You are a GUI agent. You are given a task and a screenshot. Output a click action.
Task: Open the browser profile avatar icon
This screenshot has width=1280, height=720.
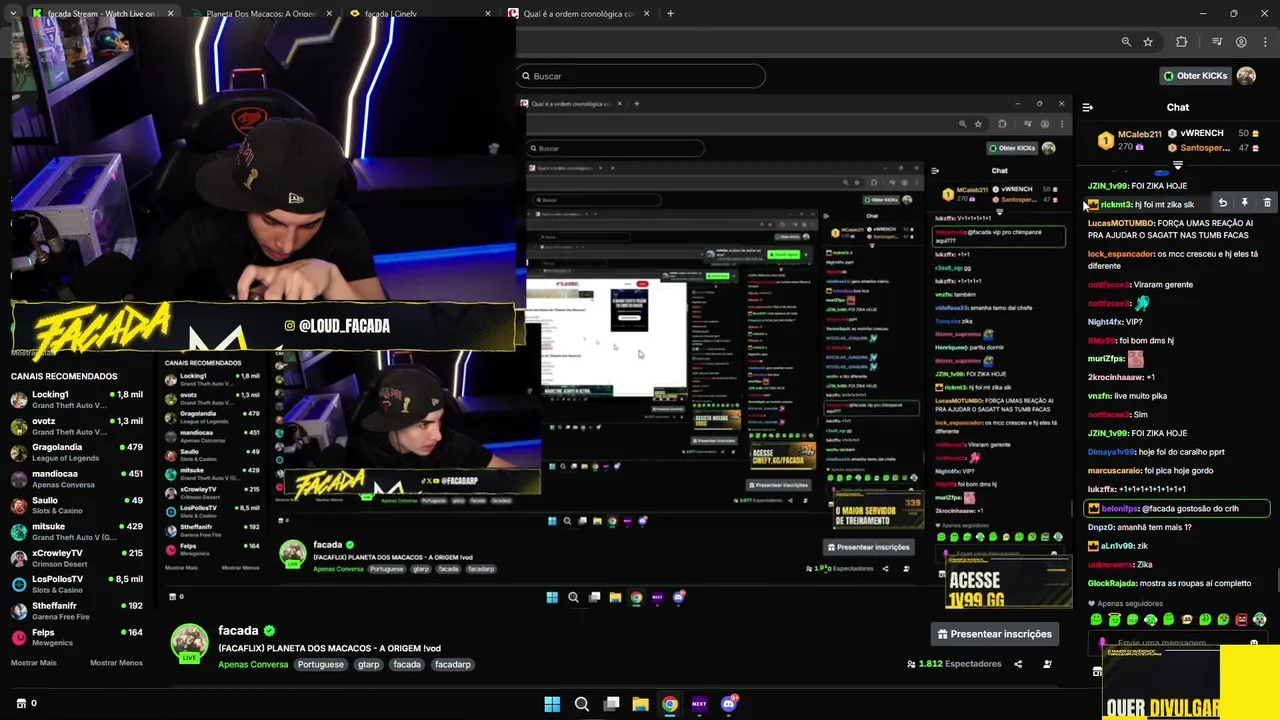(x=1241, y=42)
